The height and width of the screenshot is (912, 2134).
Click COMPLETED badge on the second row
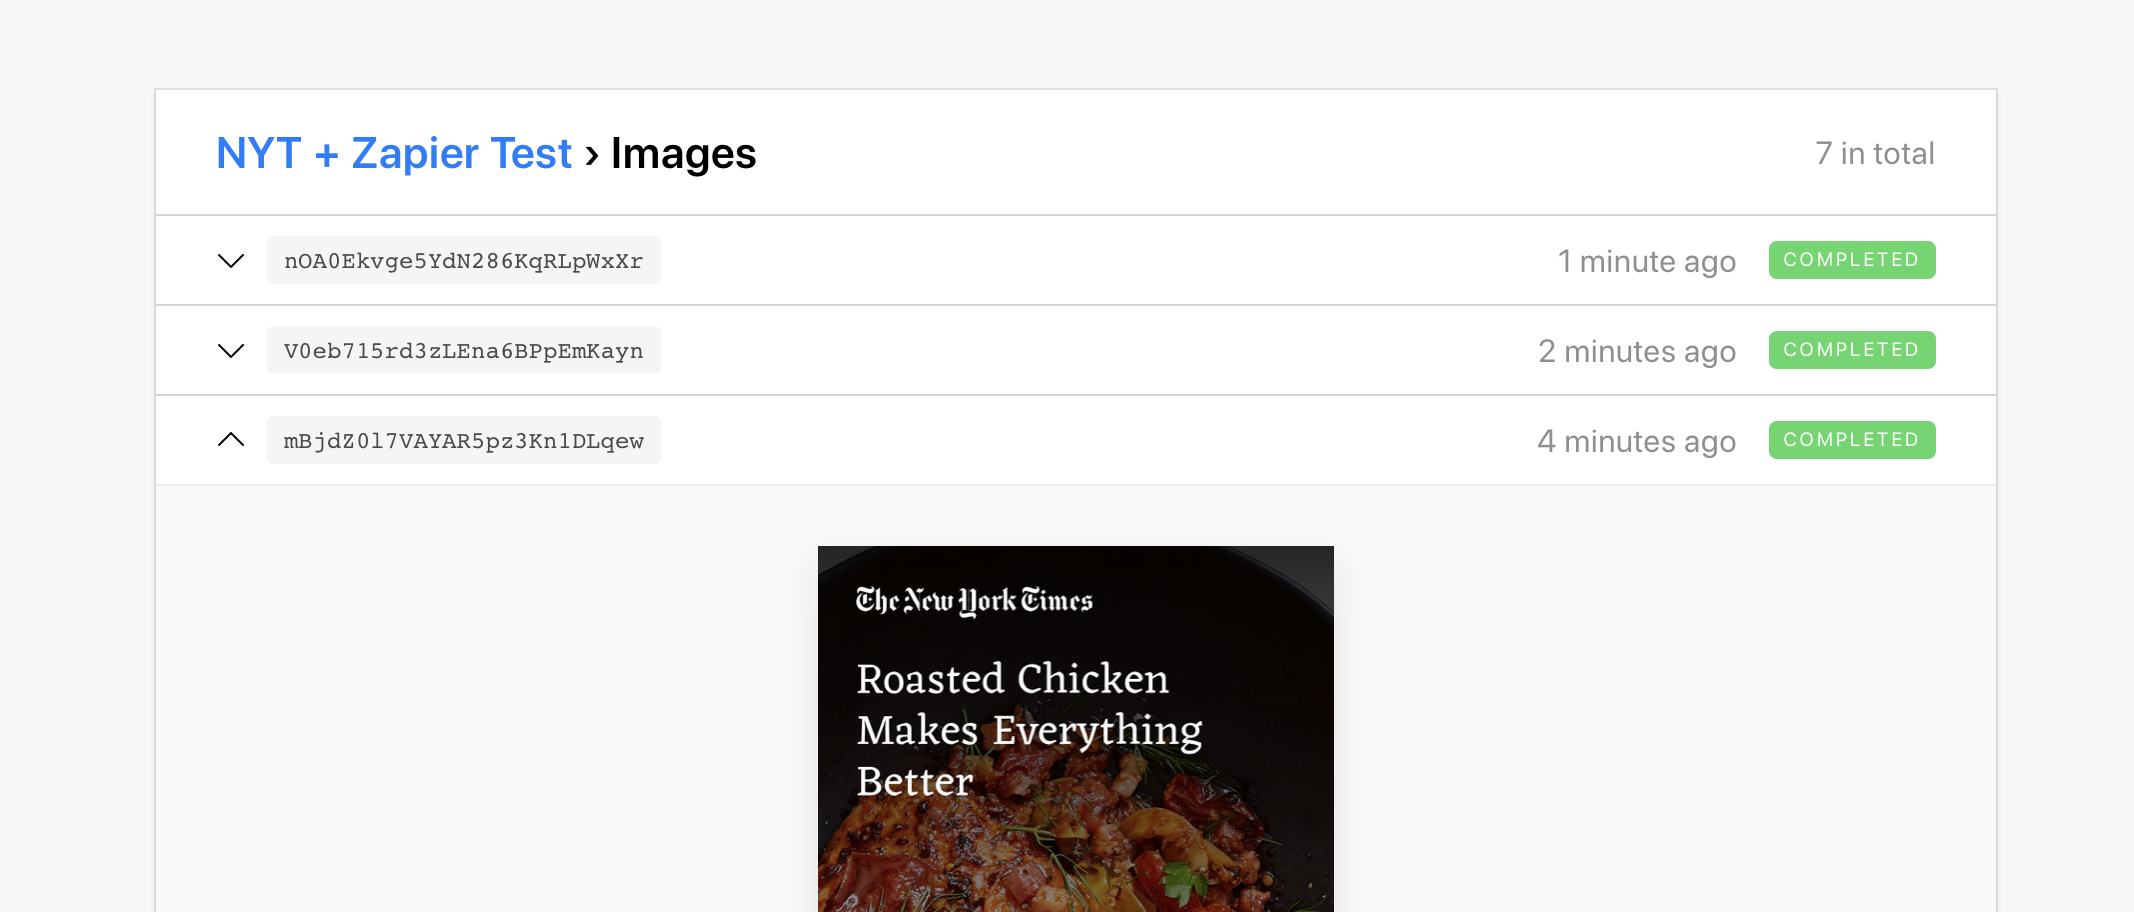click(x=1851, y=350)
